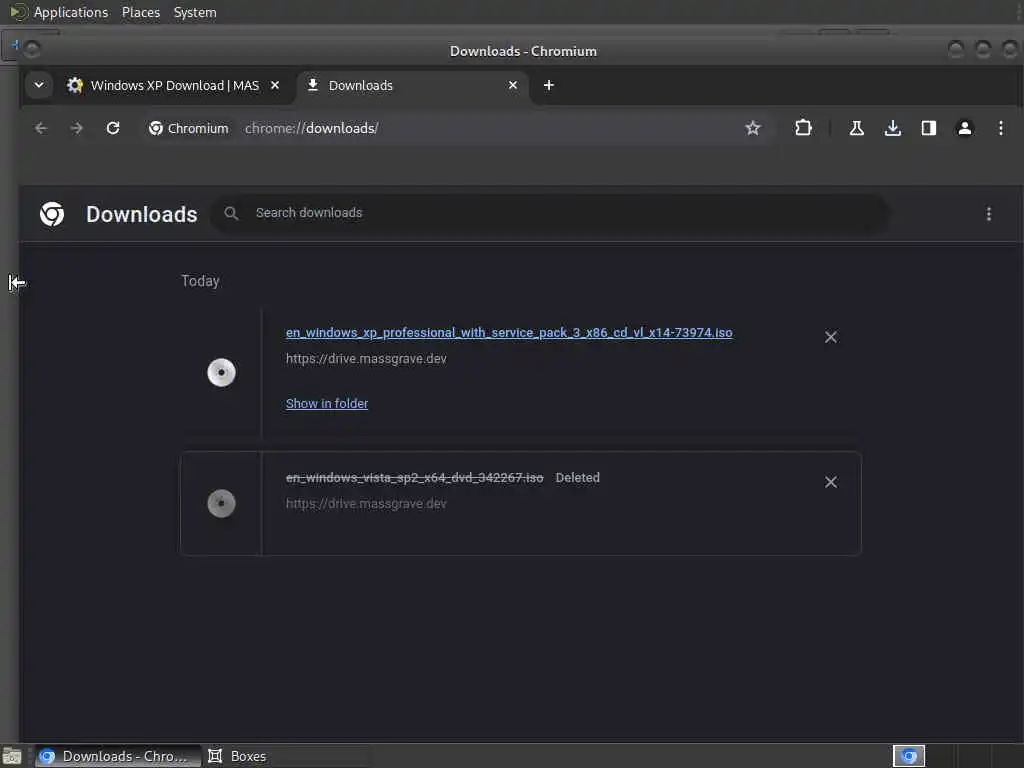Click the show desktop icon in bottom panel
Screen dimensions: 1024x768
pyautogui.click(x=12, y=756)
